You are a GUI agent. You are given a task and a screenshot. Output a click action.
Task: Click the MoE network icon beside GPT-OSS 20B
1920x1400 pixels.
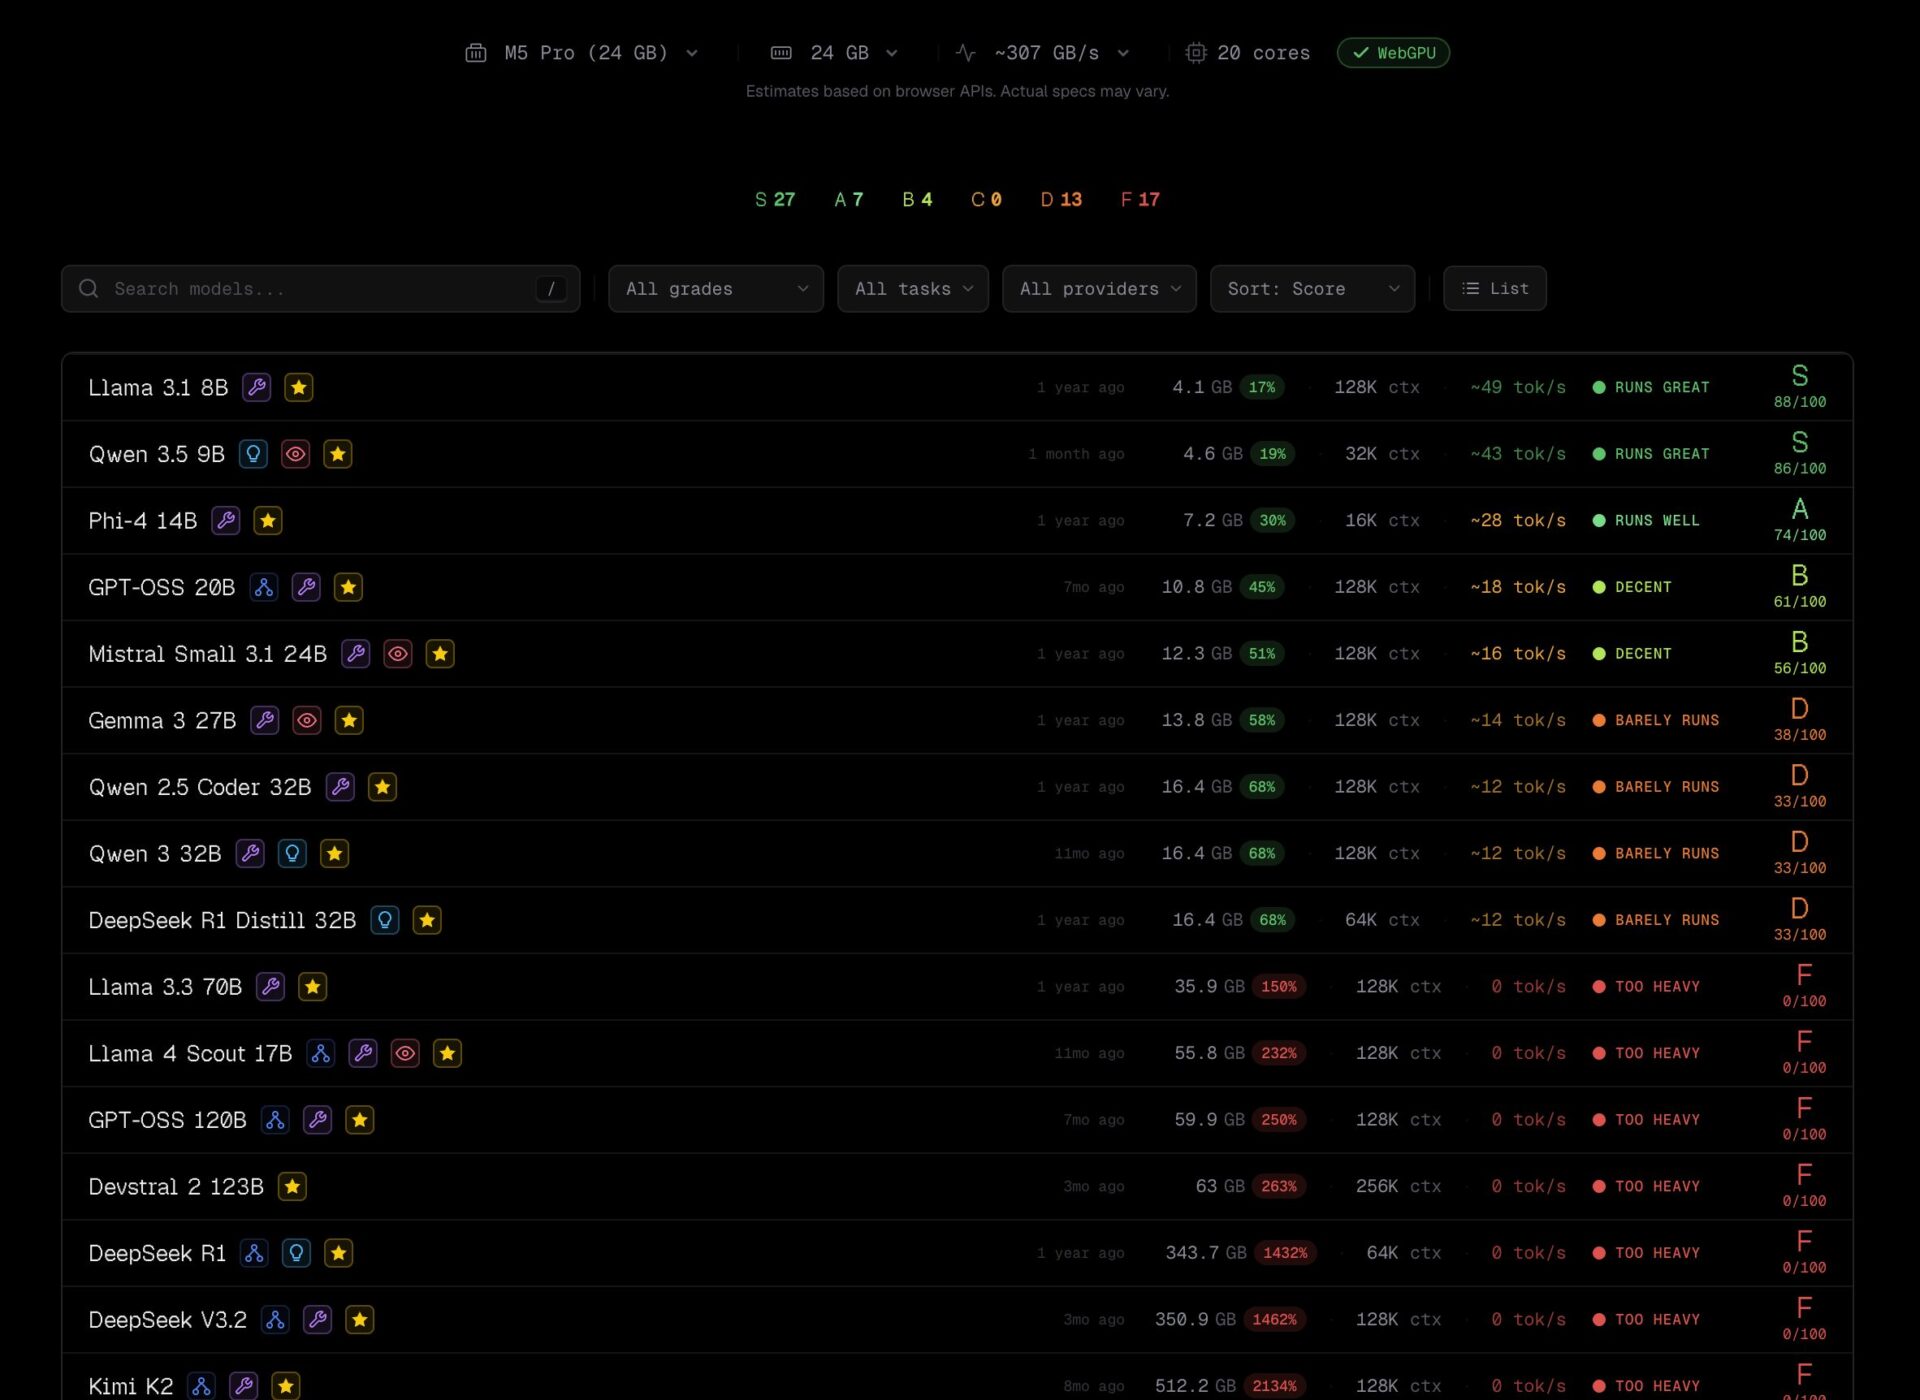[x=264, y=587]
